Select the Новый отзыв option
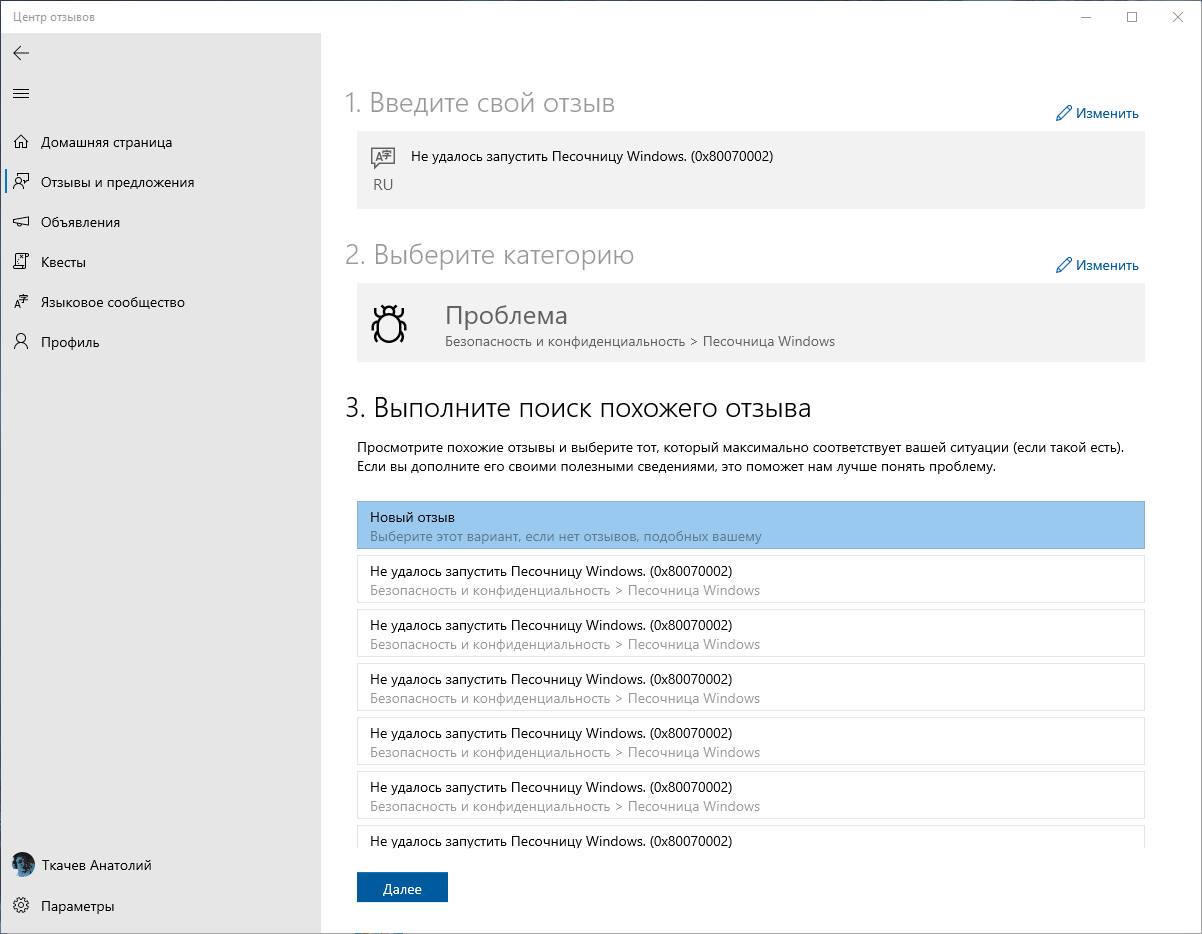Screen dimensions: 1202x934 tap(750, 526)
